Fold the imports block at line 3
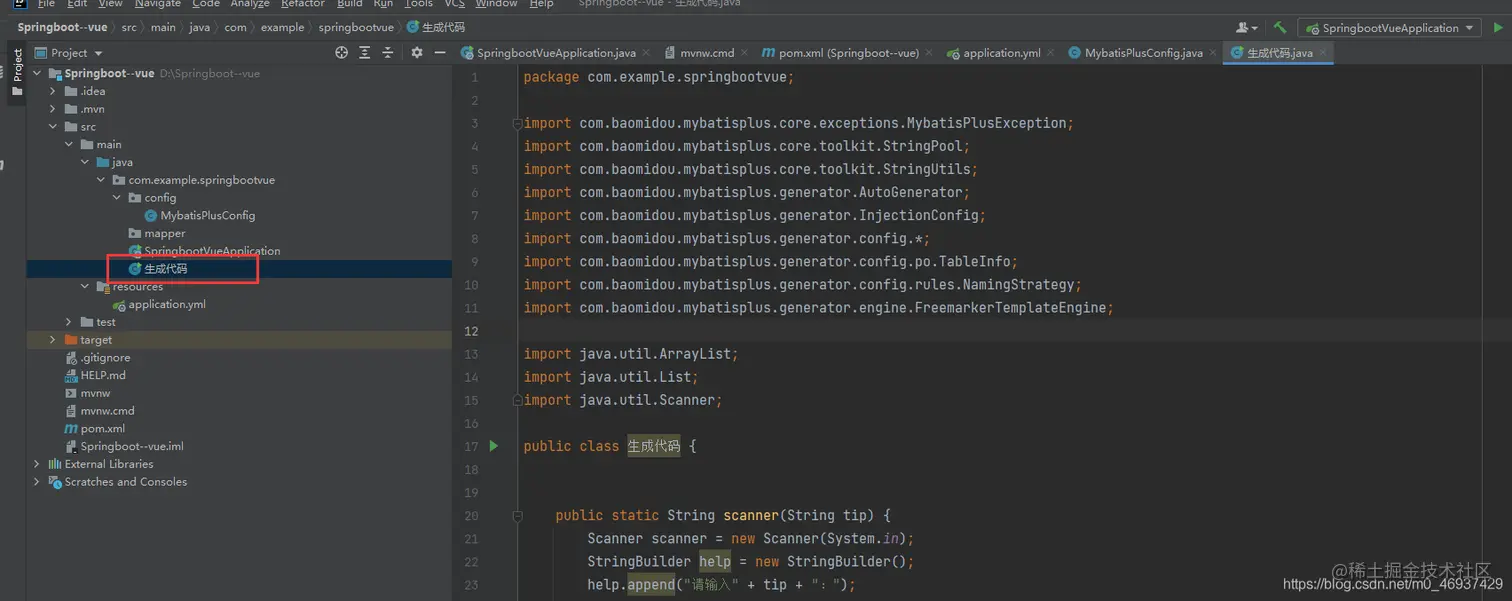Screen dimensions: 1512x601 517,123
